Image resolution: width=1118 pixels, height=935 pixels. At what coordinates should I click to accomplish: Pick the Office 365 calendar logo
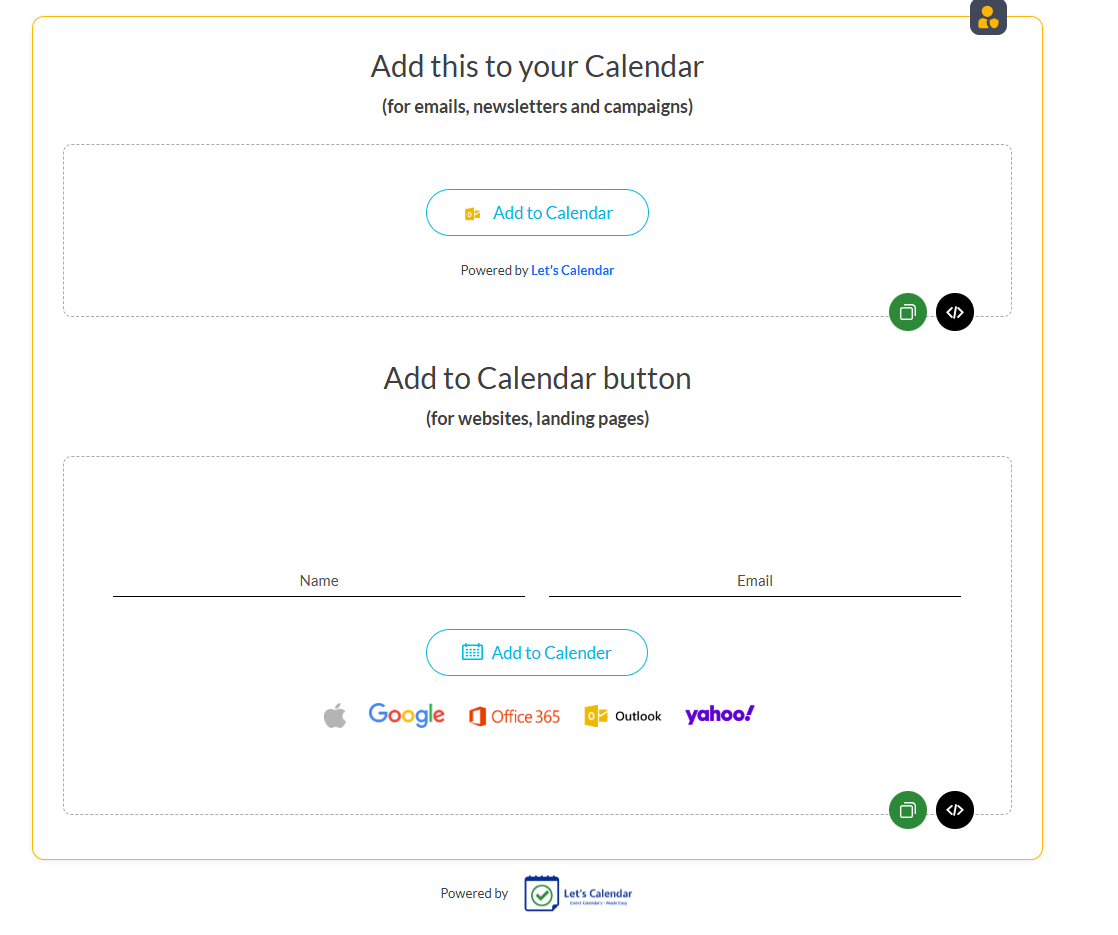click(x=514, y=716)
